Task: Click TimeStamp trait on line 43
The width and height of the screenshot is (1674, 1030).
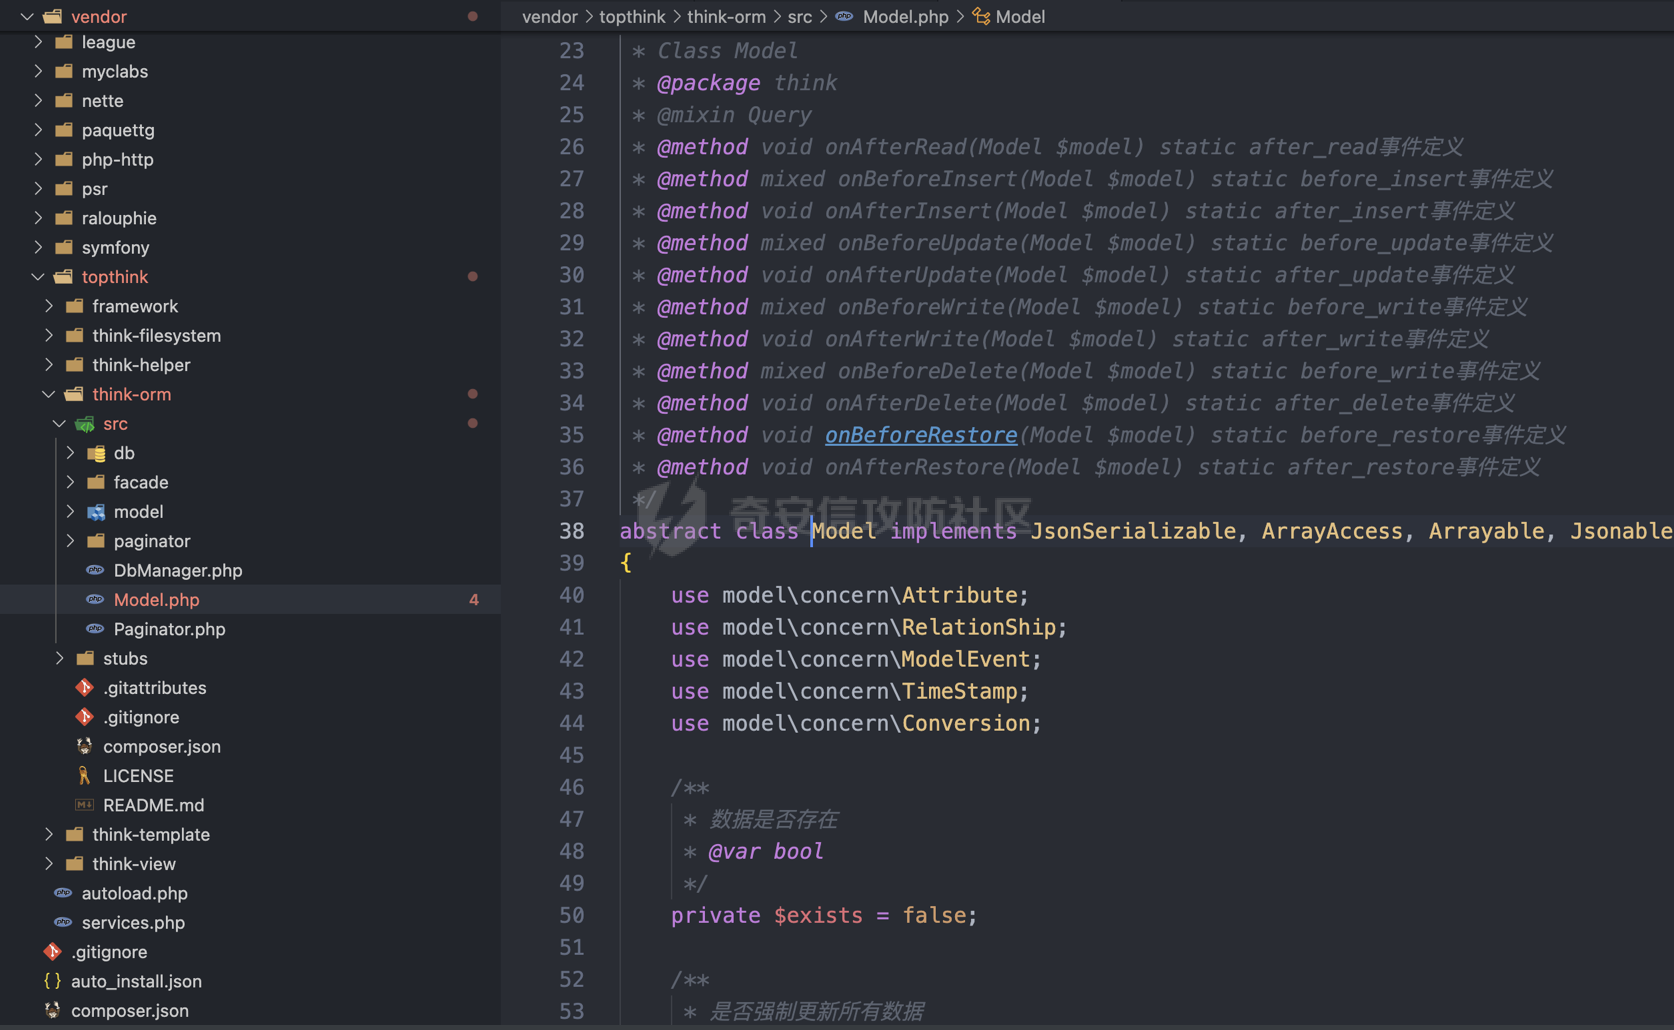Action: click(x=959, y=691)
